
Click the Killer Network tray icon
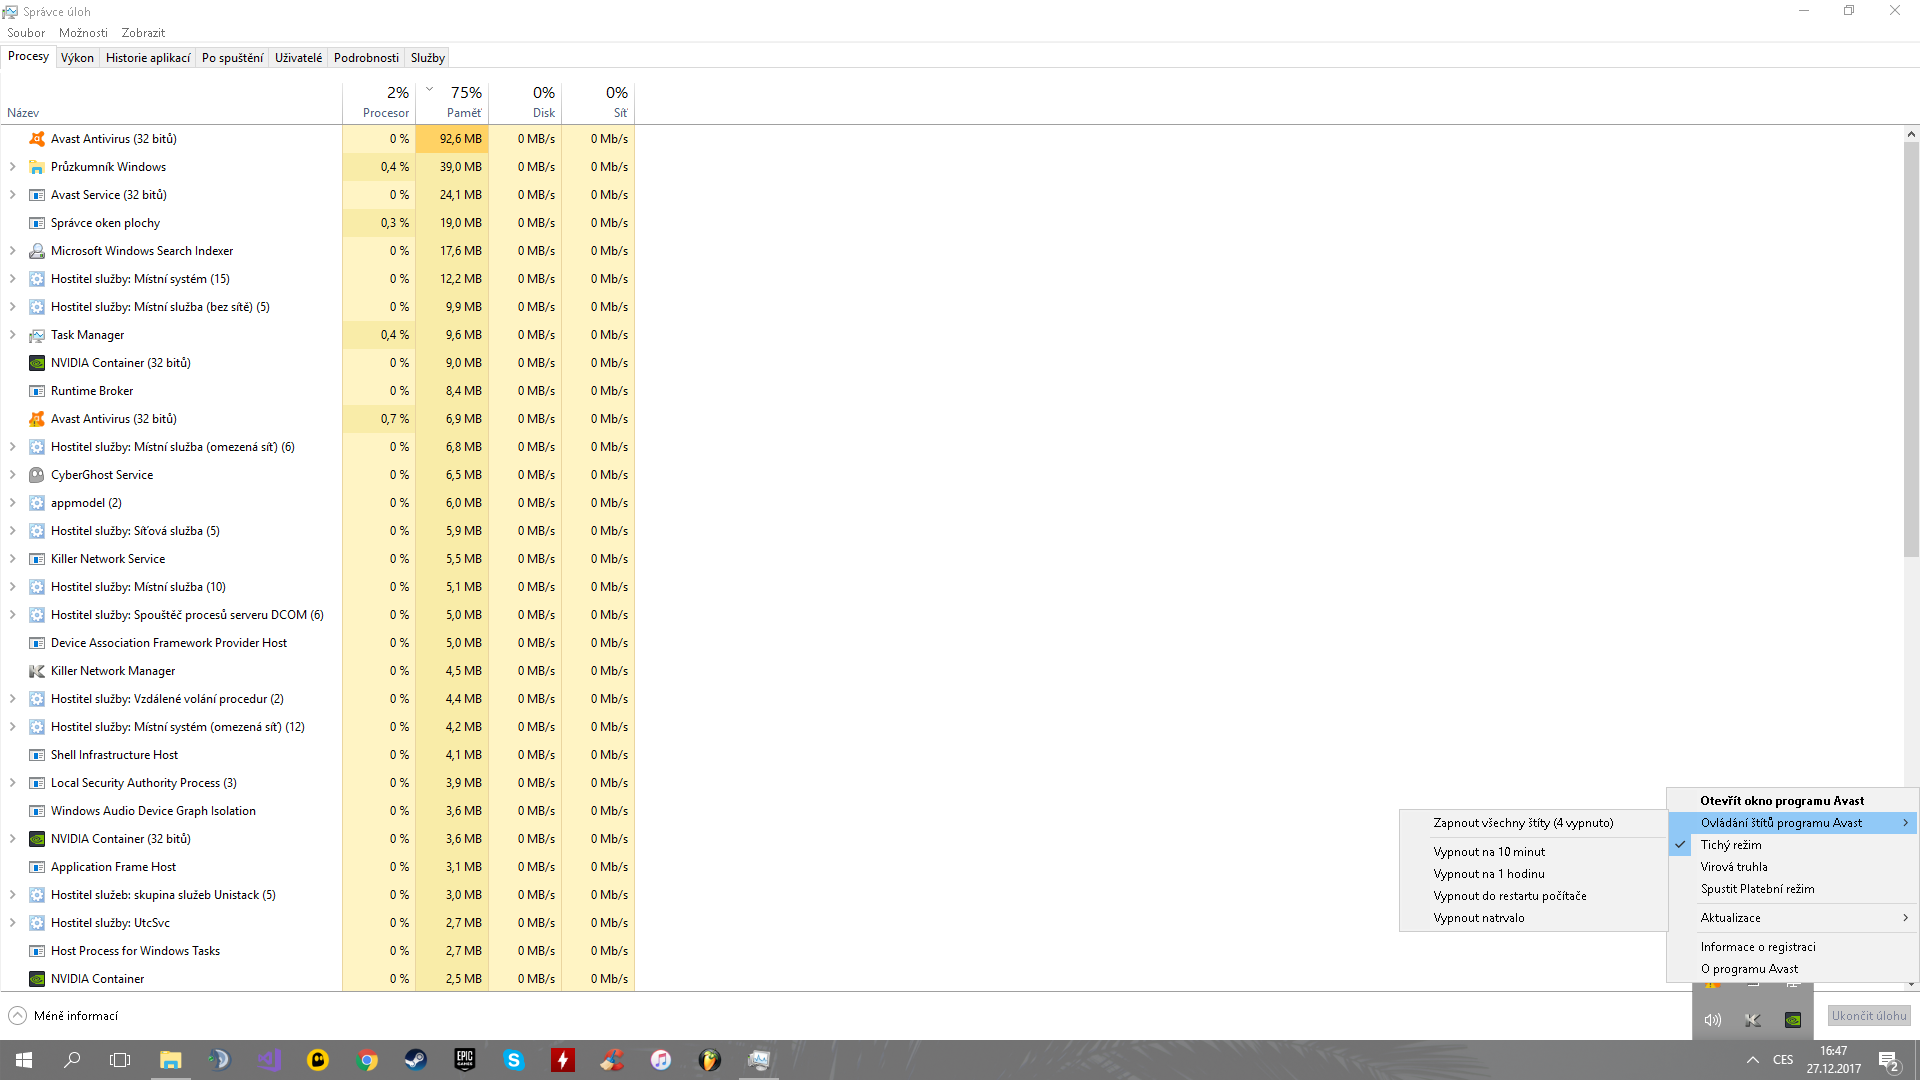tap(1753, 1020)
